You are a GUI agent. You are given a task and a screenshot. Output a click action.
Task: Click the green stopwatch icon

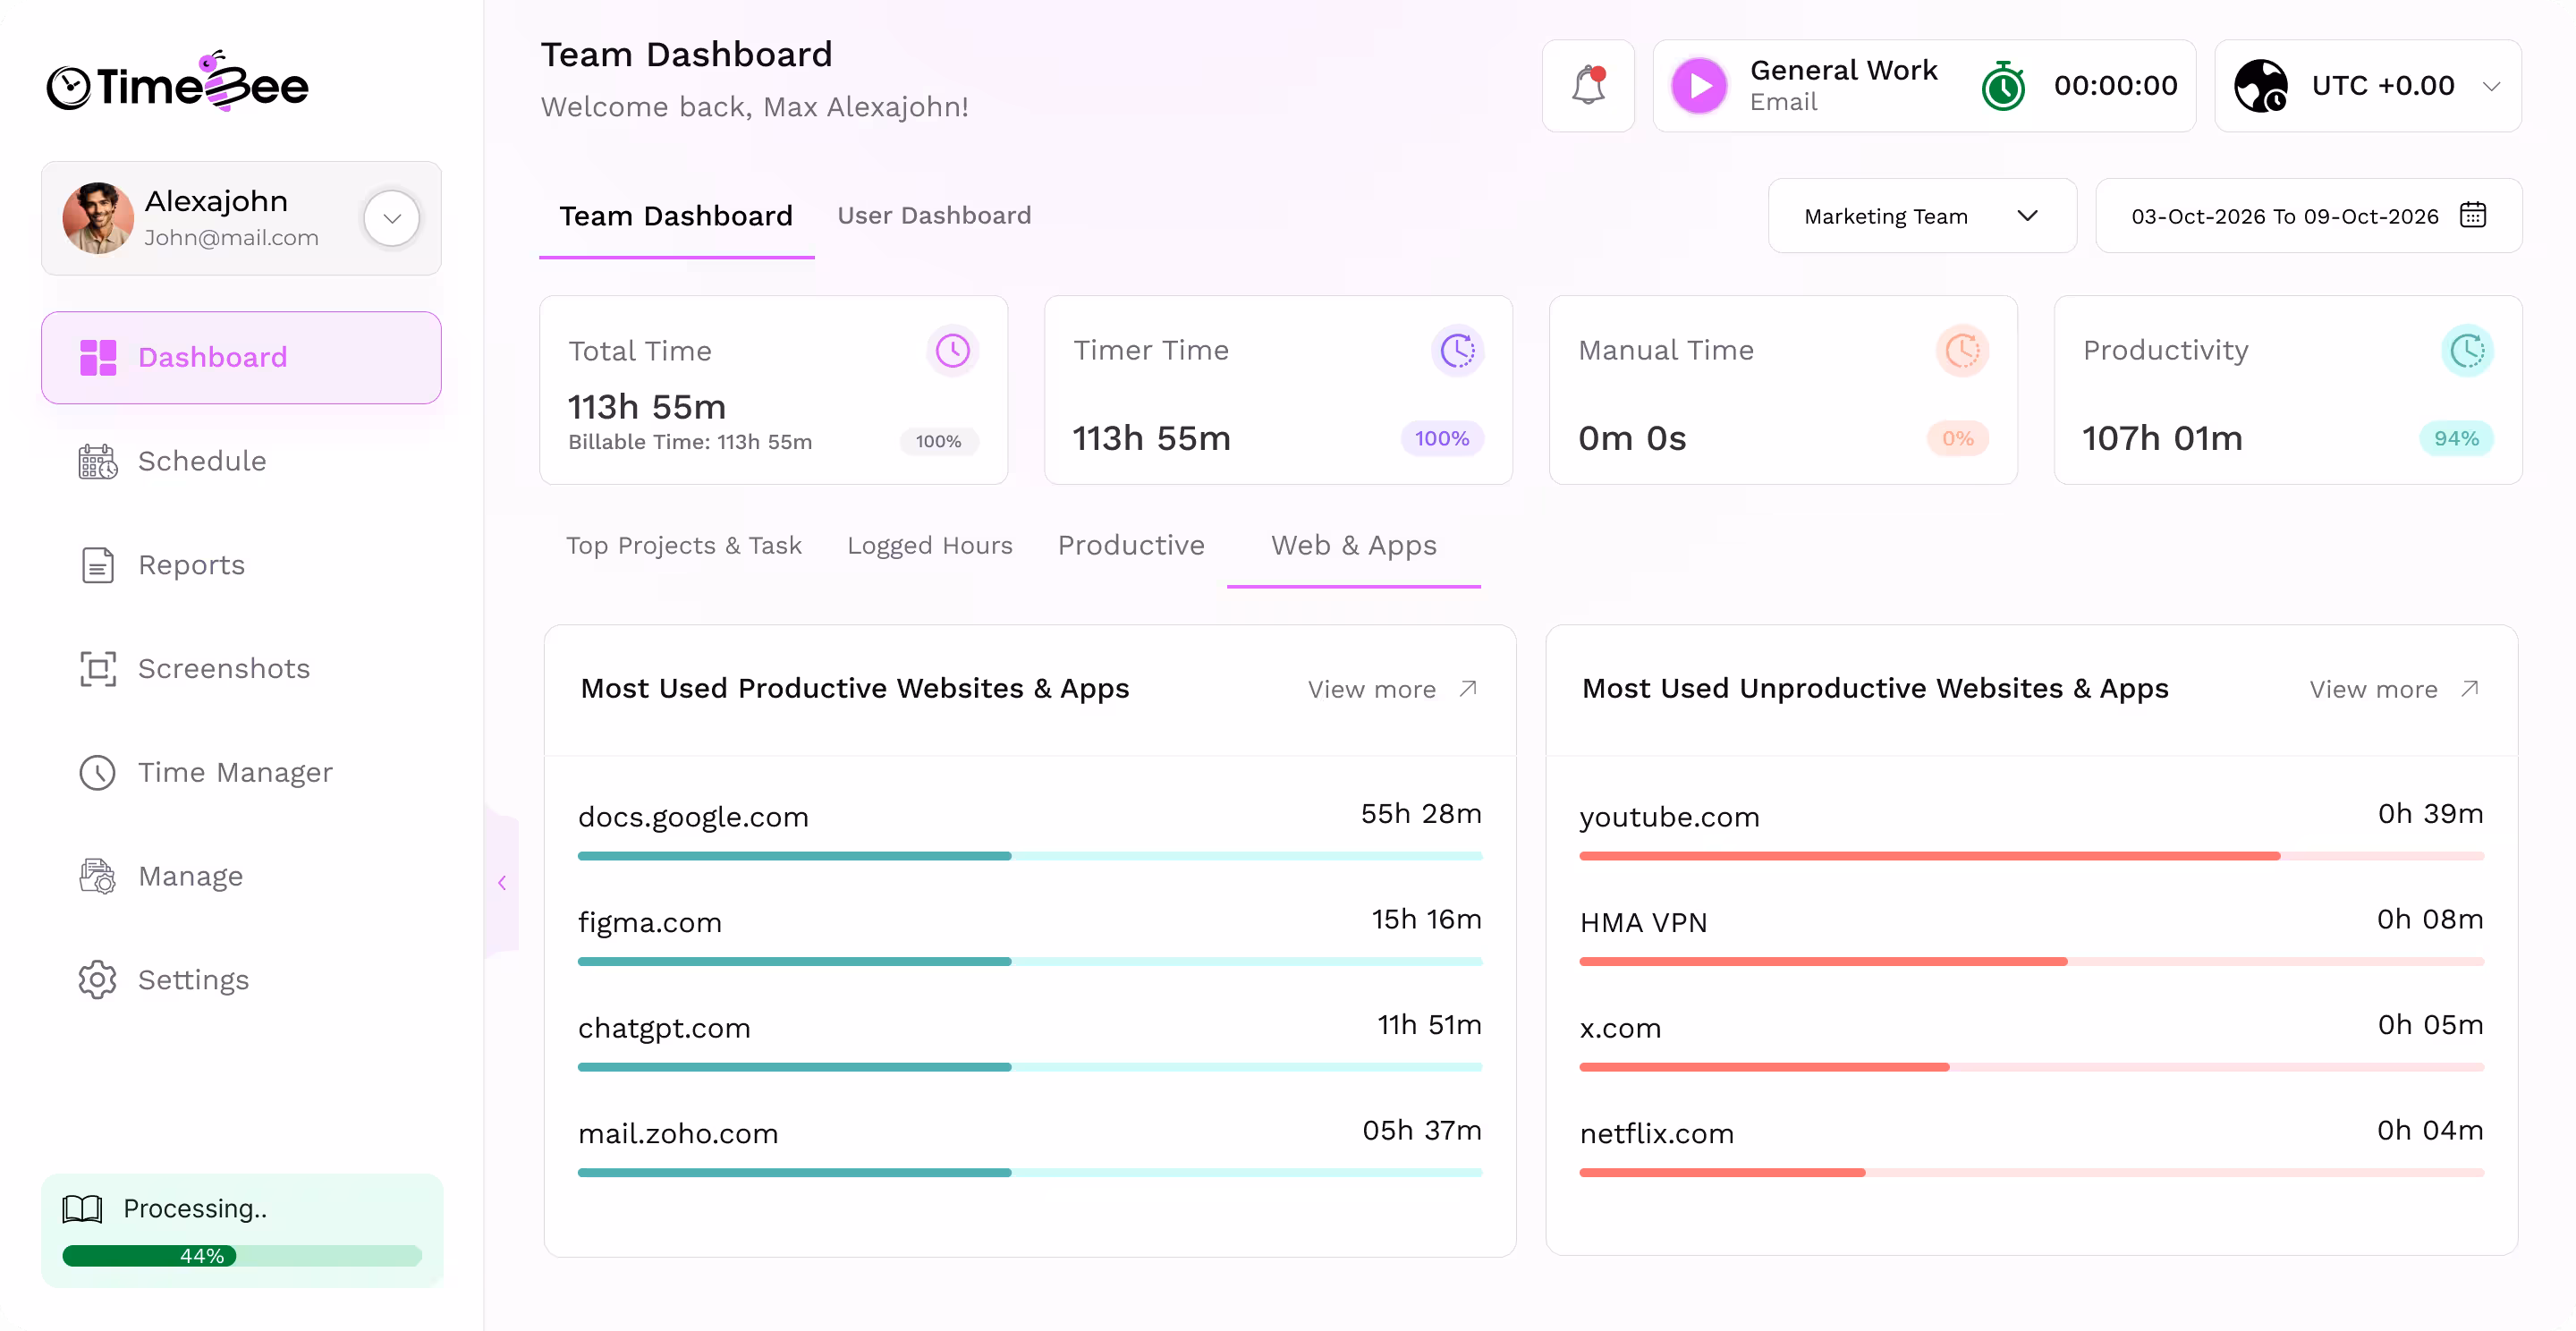(x=2003, y=86)
